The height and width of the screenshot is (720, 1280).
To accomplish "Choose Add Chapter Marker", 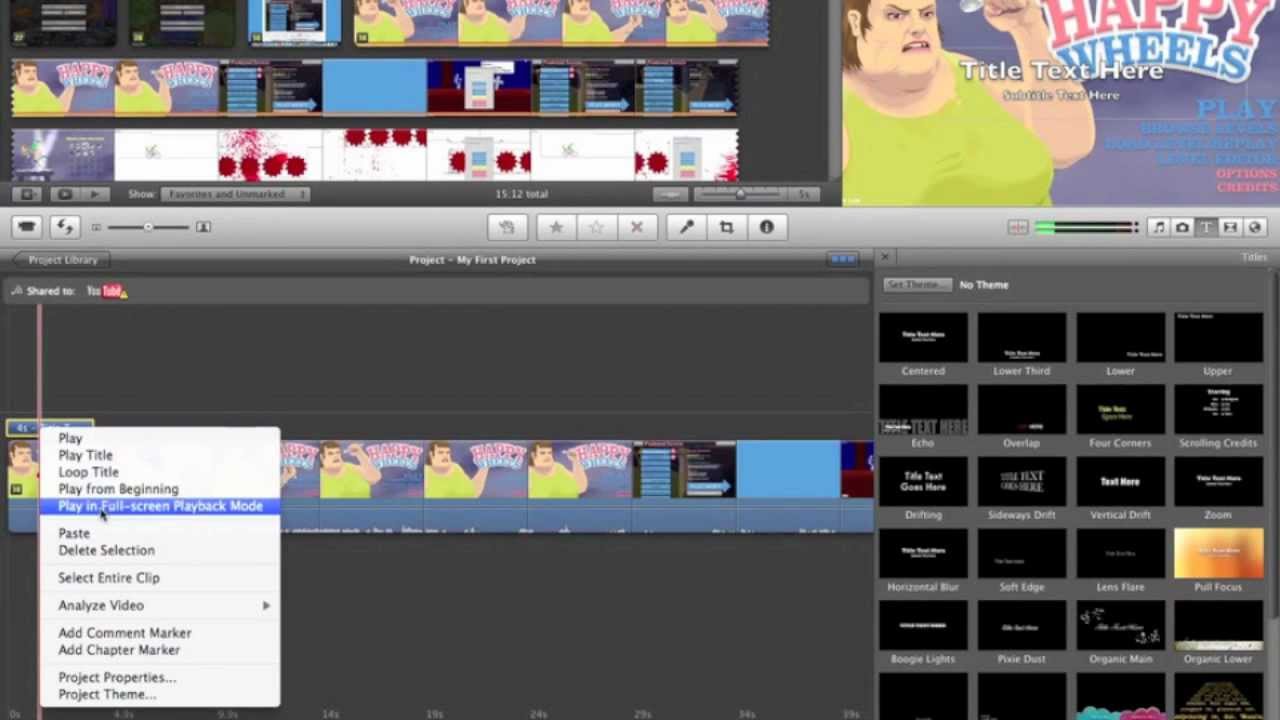I will pos(160,650).
